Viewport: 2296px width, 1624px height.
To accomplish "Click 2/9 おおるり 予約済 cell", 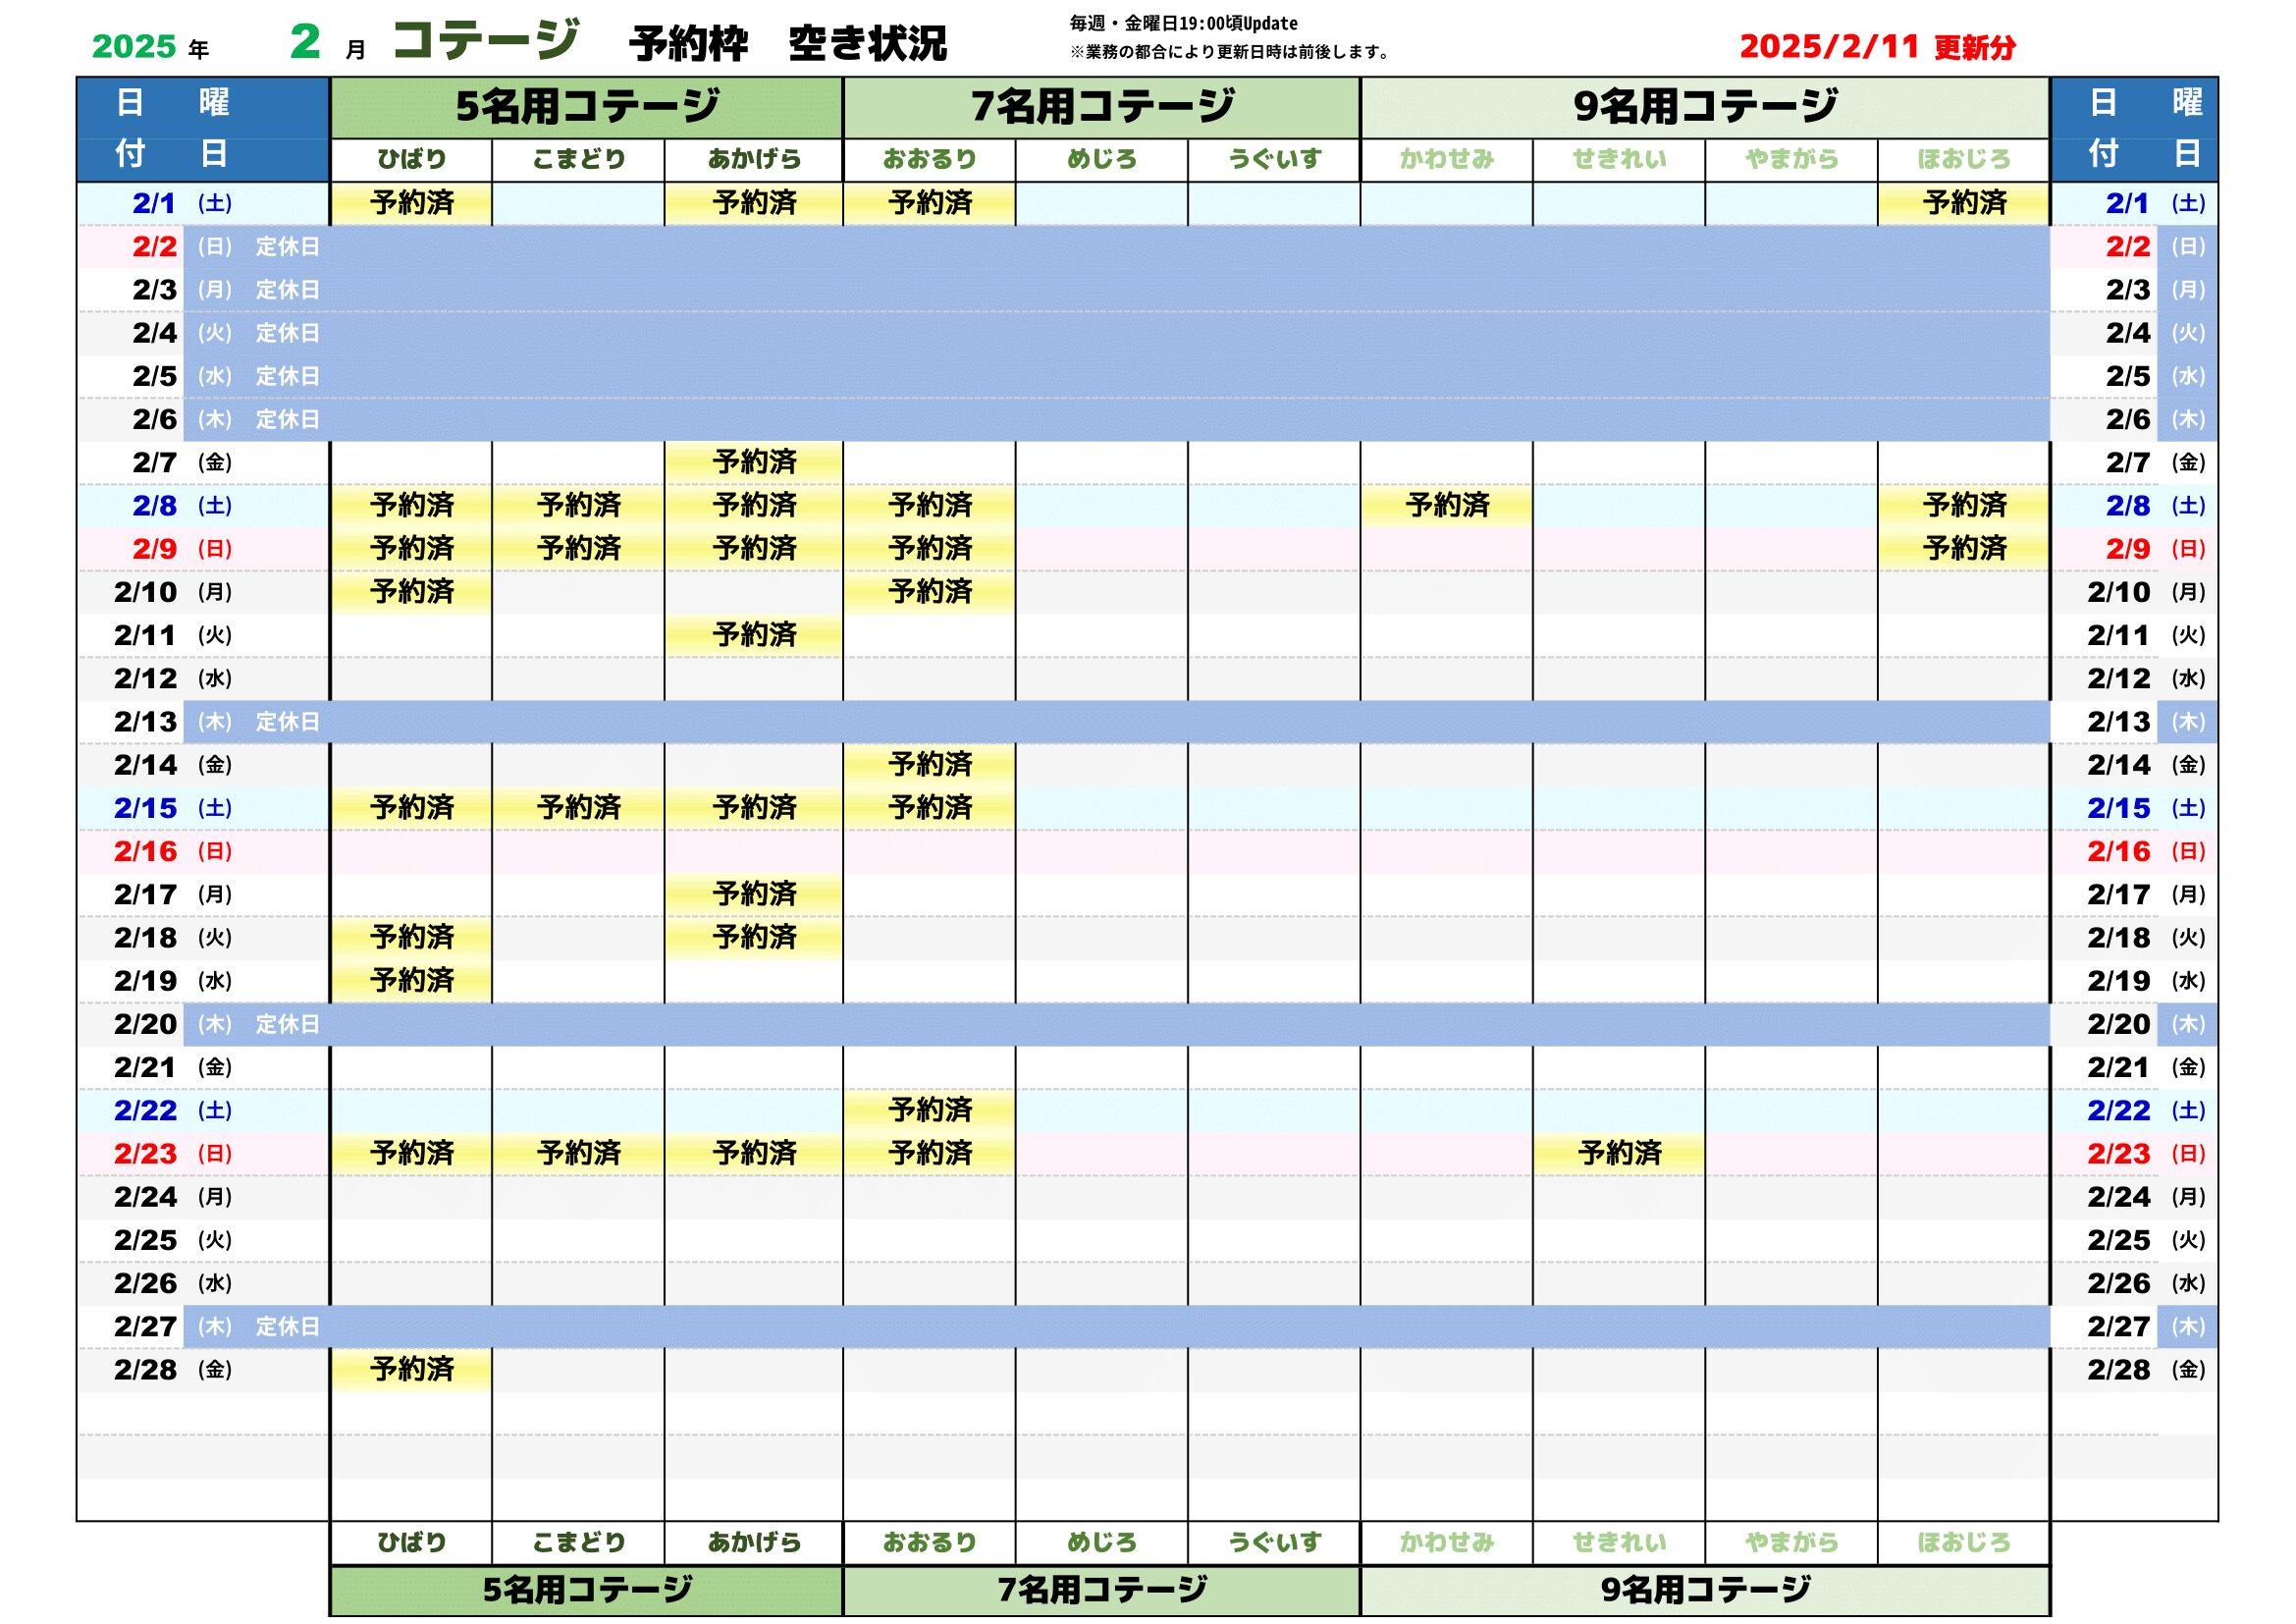I will pos(930,549).
